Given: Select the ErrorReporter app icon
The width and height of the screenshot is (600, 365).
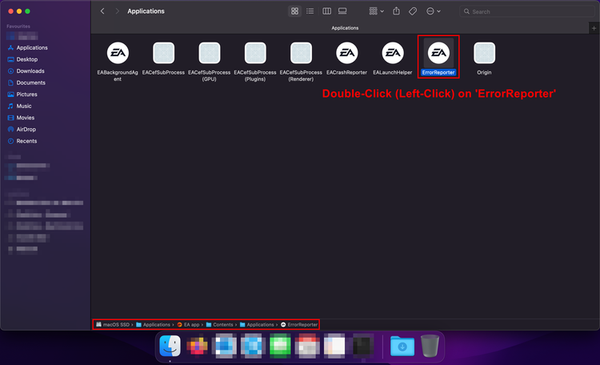Looking at the screenshot, I should coord(439,53).
